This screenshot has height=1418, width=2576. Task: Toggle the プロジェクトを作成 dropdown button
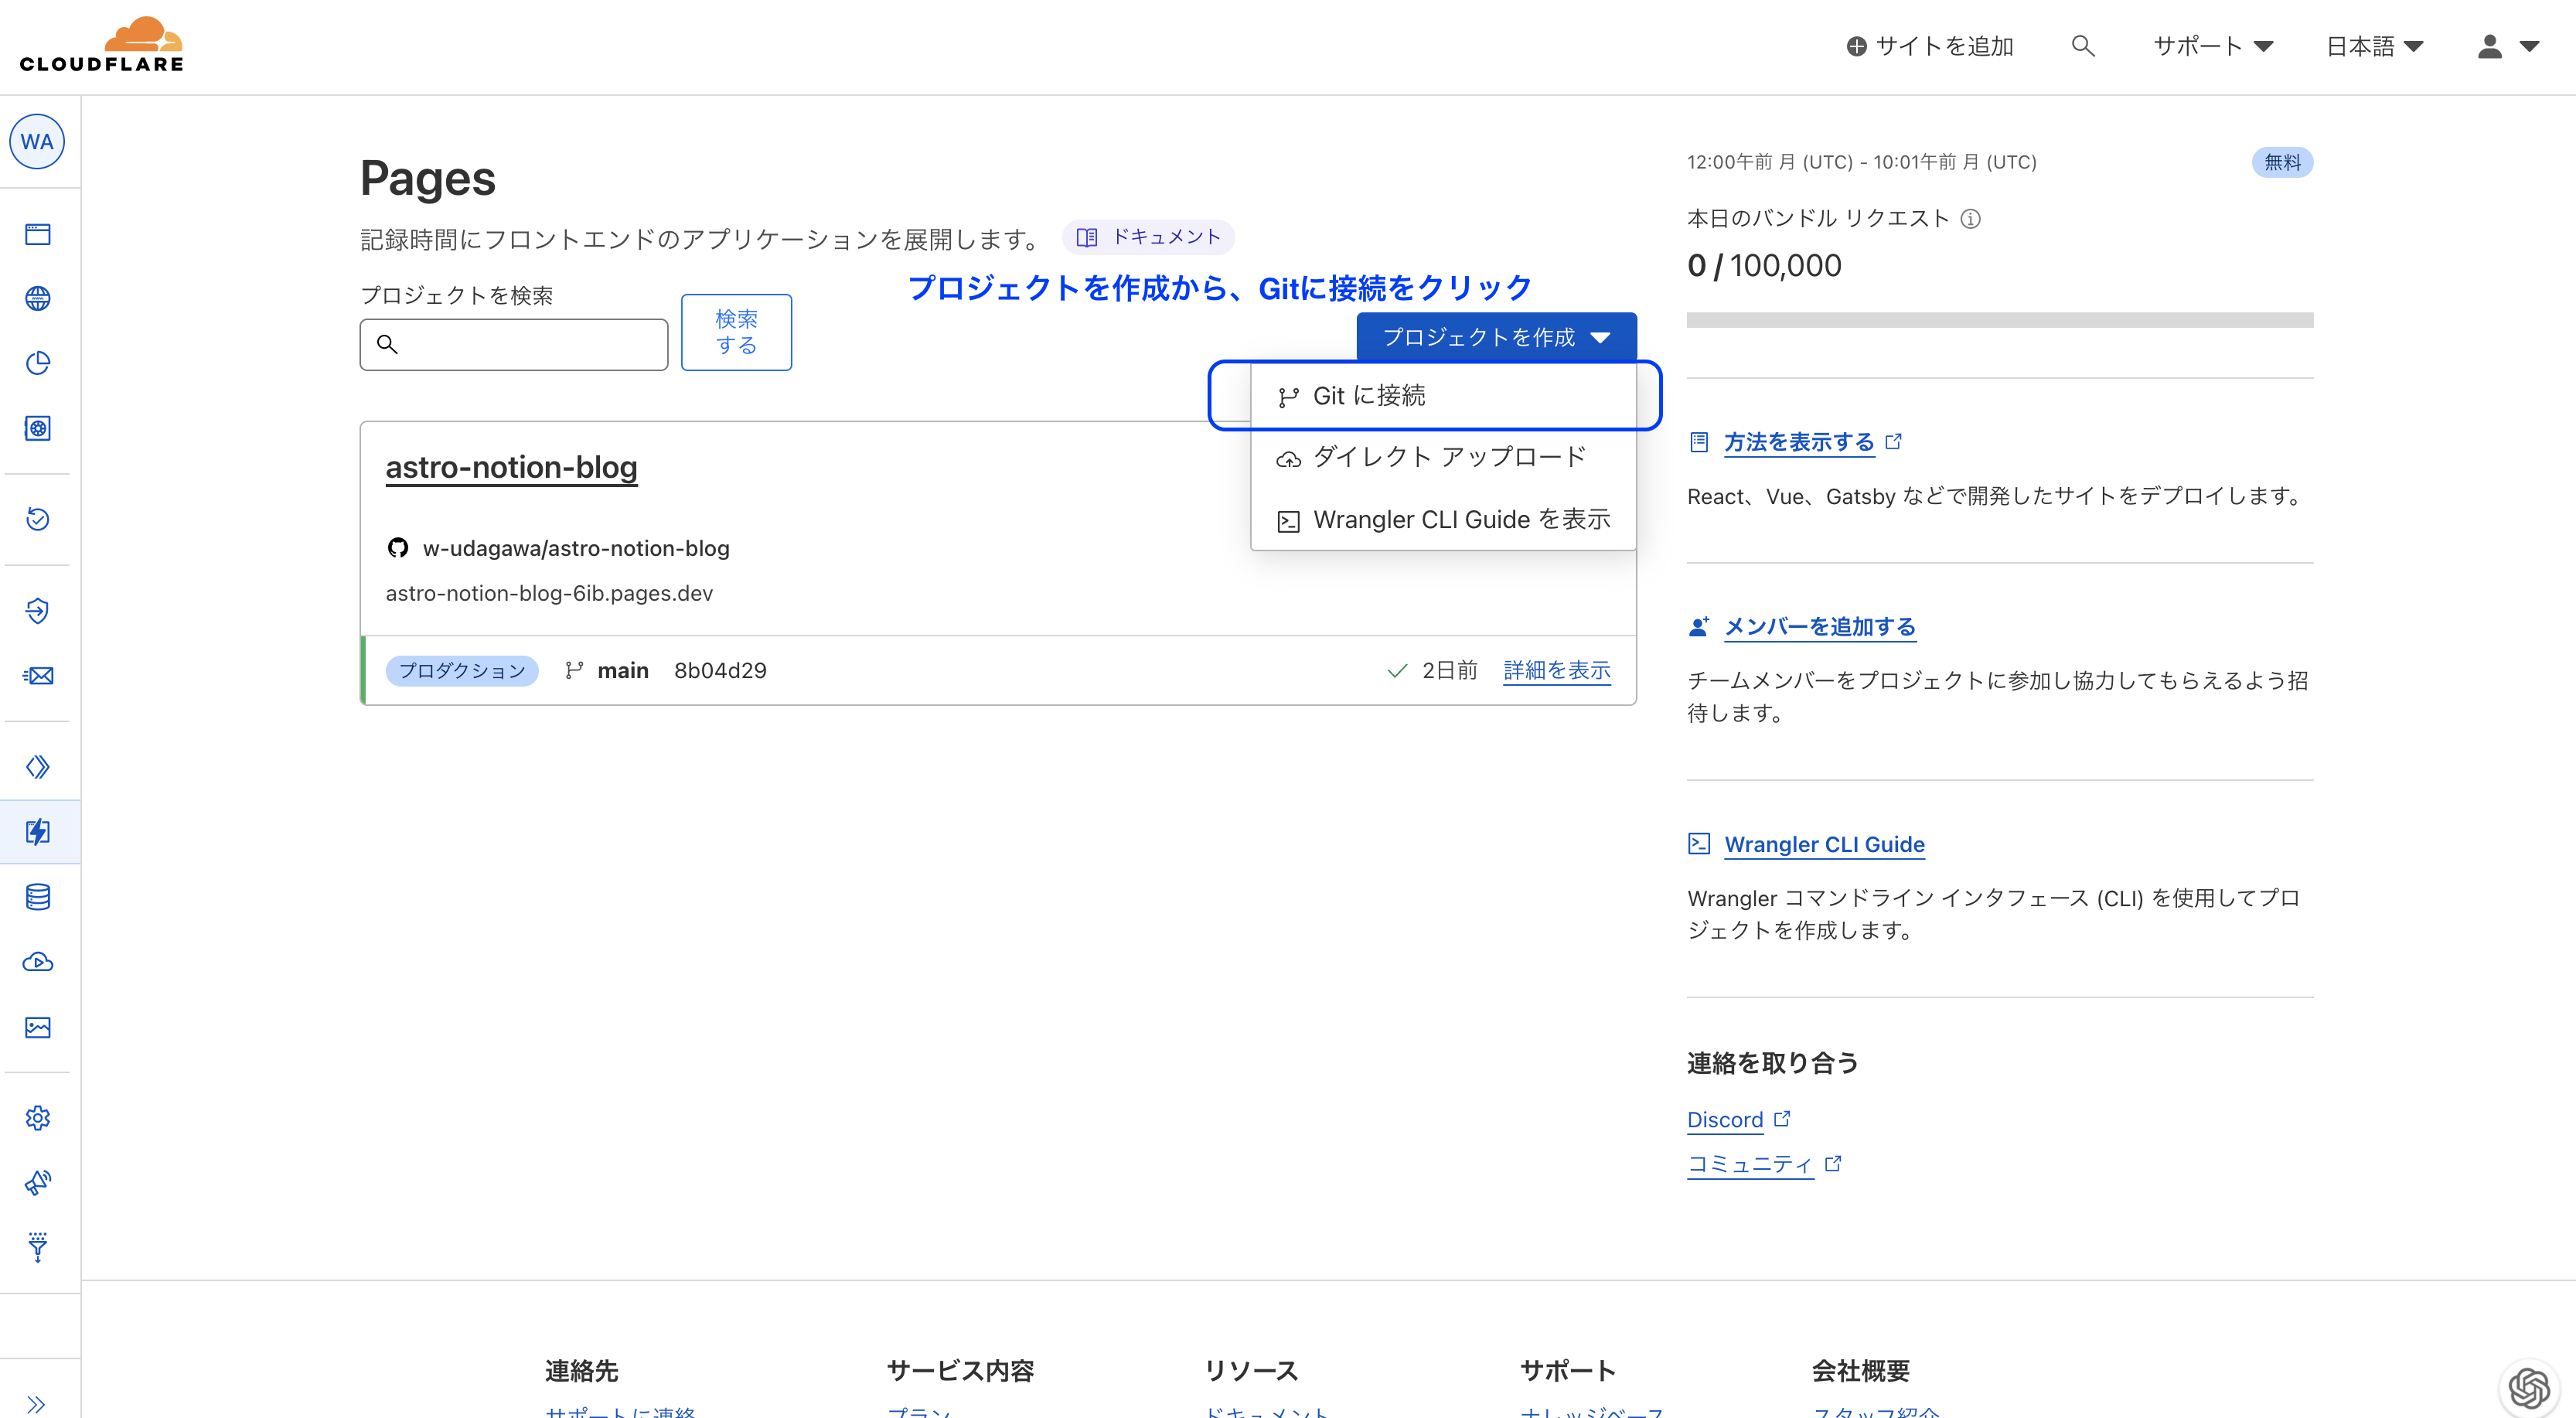coord(1496,337)
